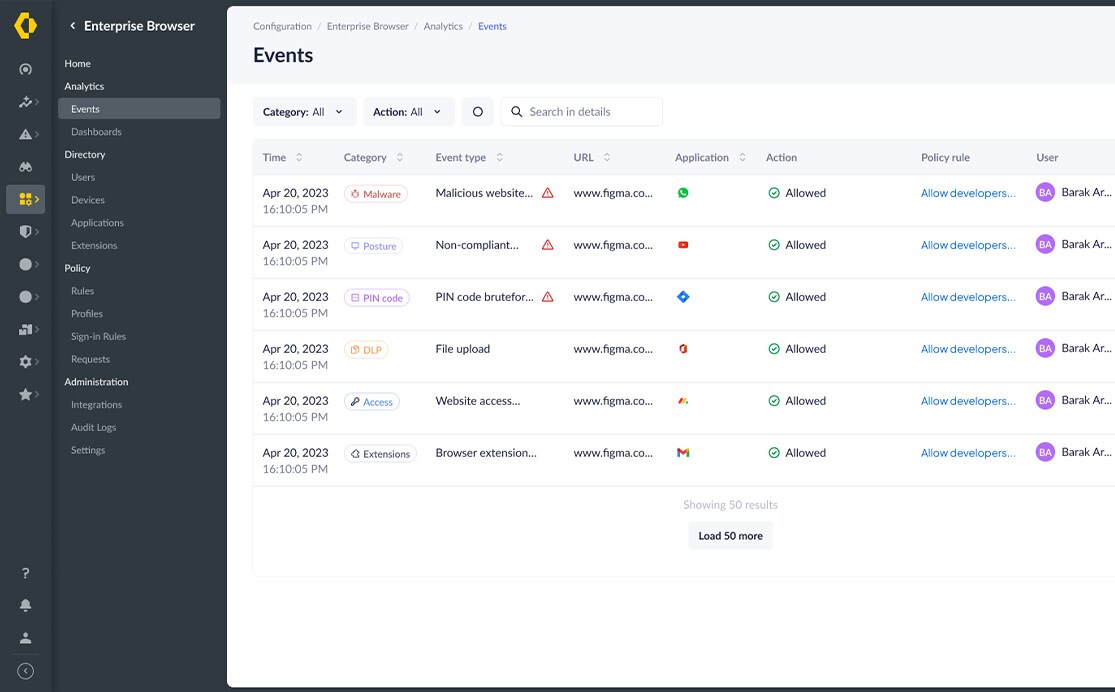Viewport: 1115px width, 692px height.
Task: Click the Gmail icon in the Browser extension row
Action: [684, 451]
